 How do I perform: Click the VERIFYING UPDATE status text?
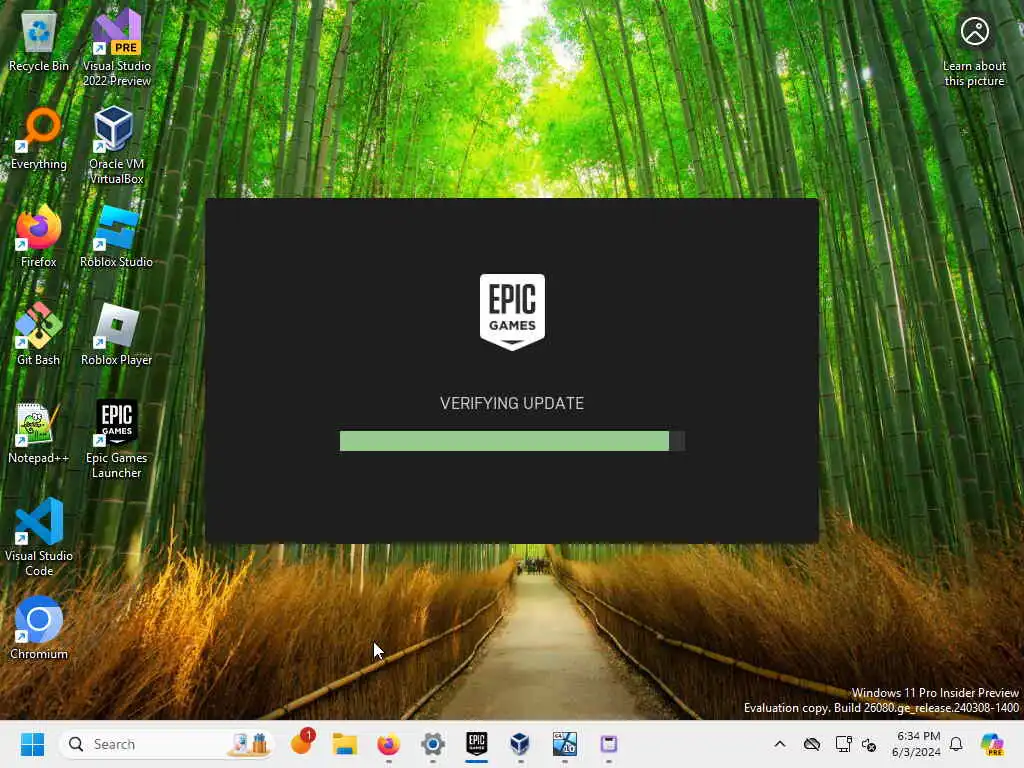pyautogui.click(x=512, y=404)
